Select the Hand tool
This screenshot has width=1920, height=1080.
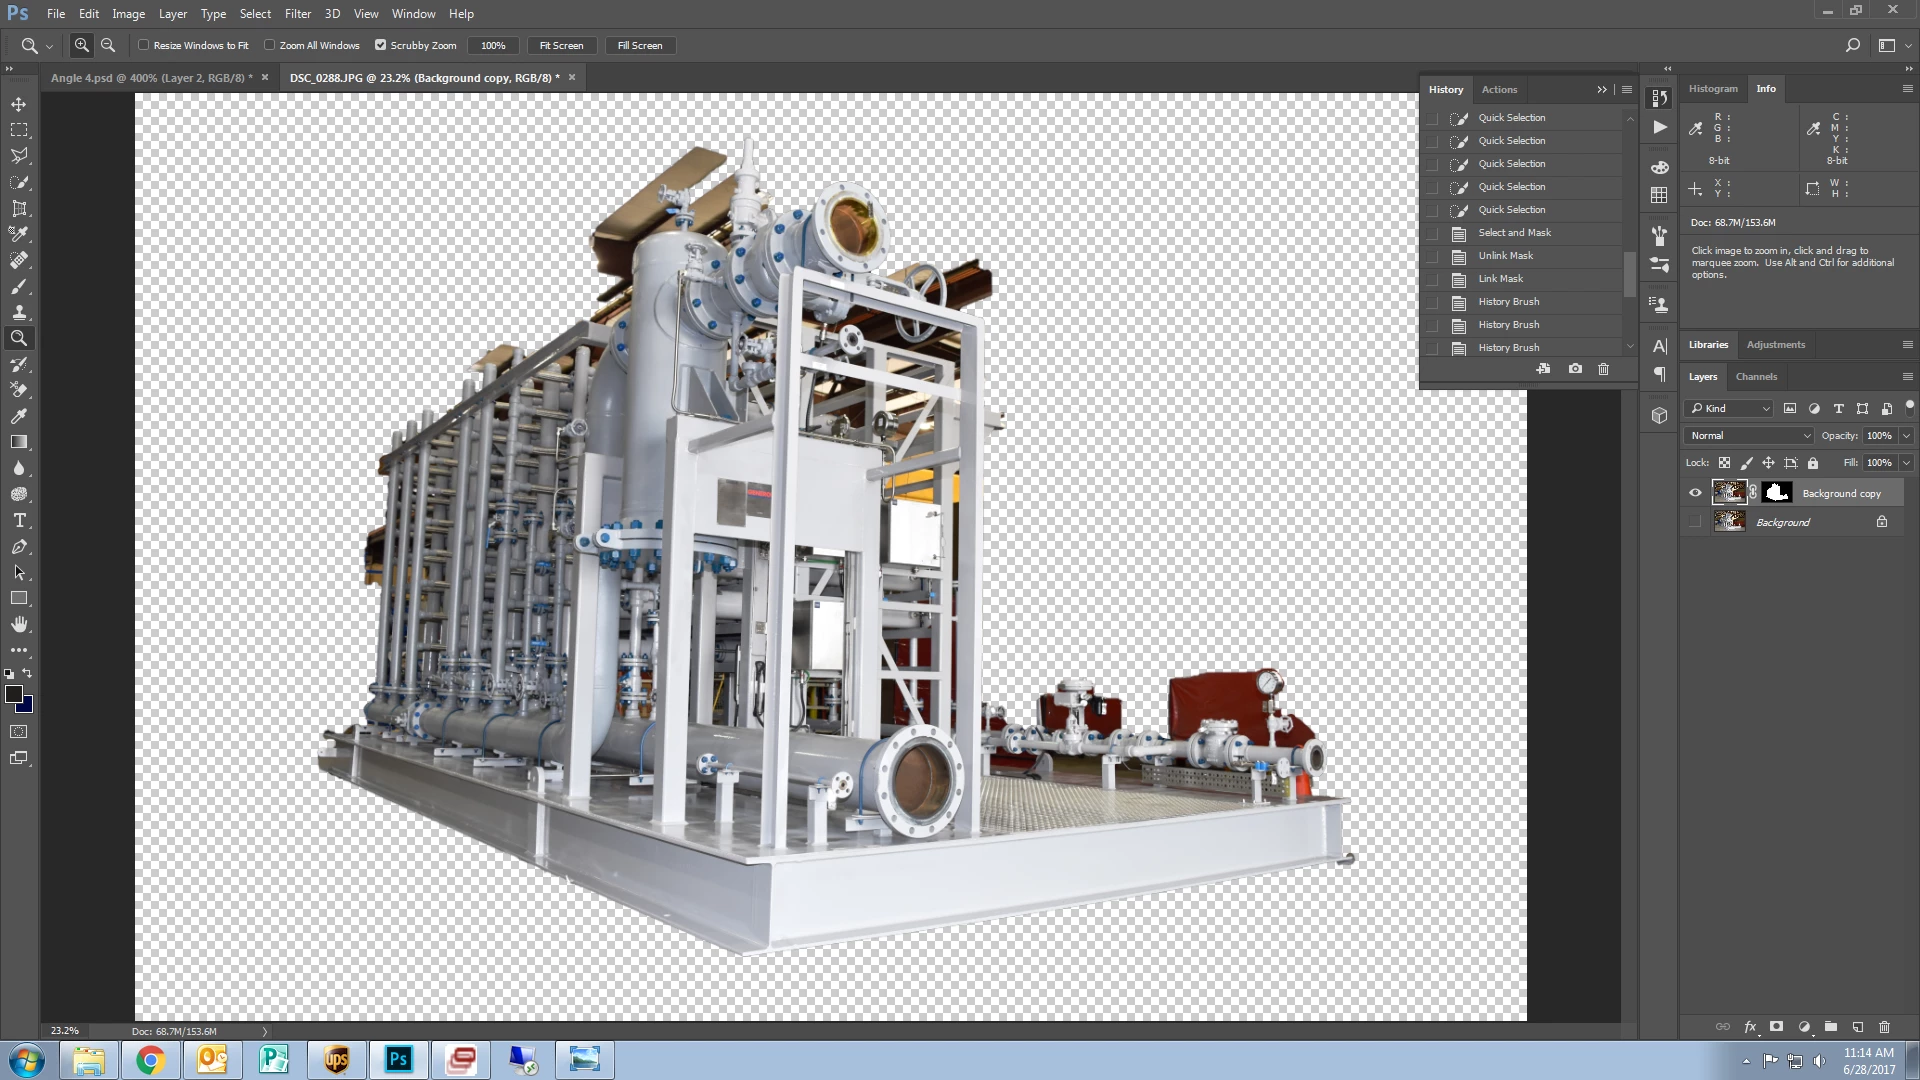[x=19, y=624]
